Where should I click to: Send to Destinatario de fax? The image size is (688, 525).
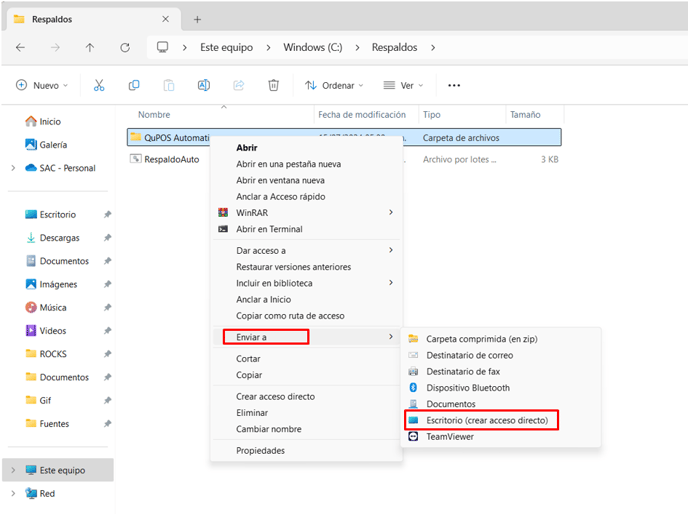(462, 371)
